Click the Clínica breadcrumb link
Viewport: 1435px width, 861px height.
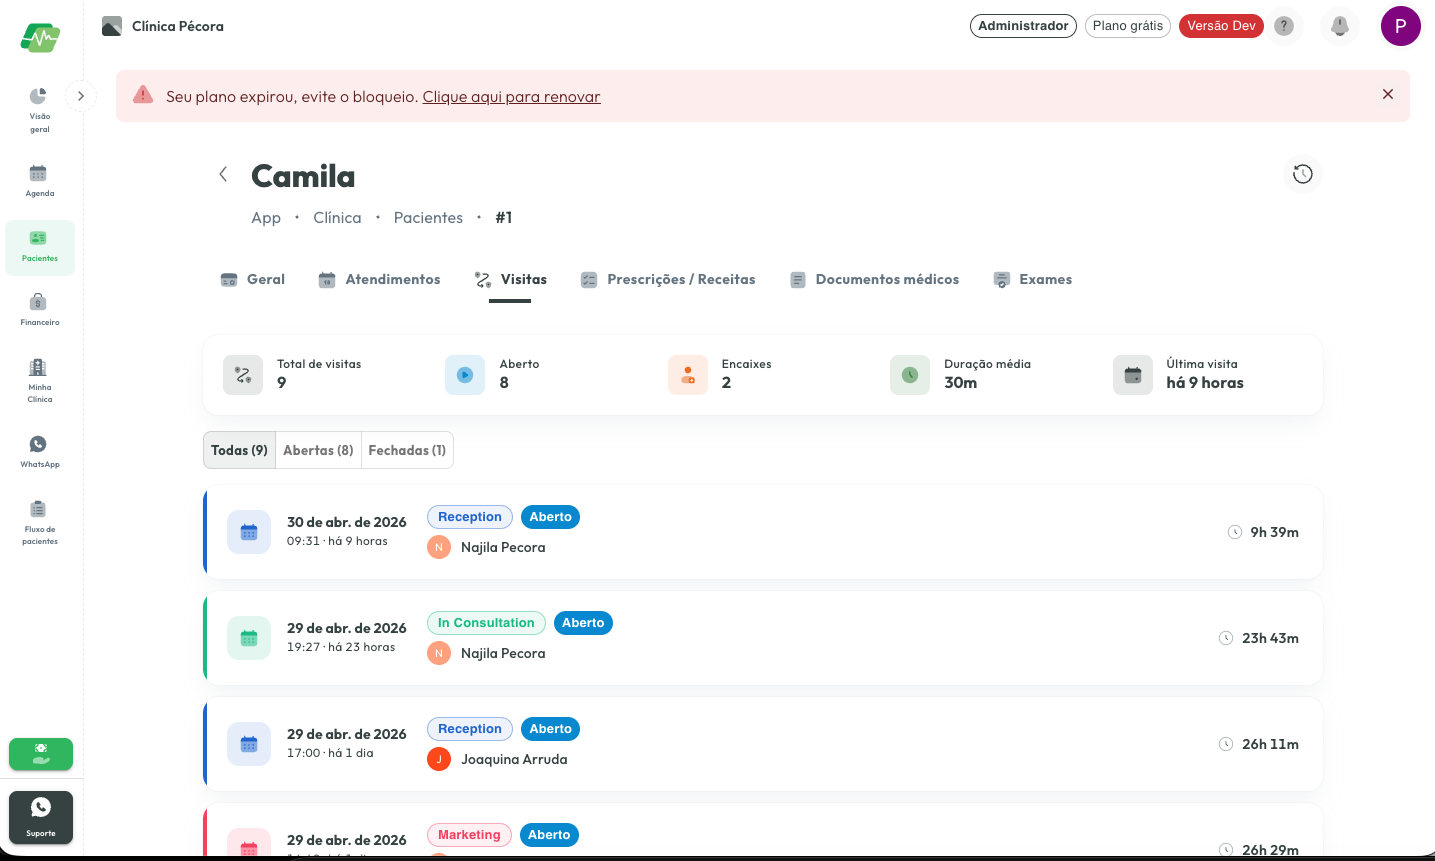click(337, 218)
